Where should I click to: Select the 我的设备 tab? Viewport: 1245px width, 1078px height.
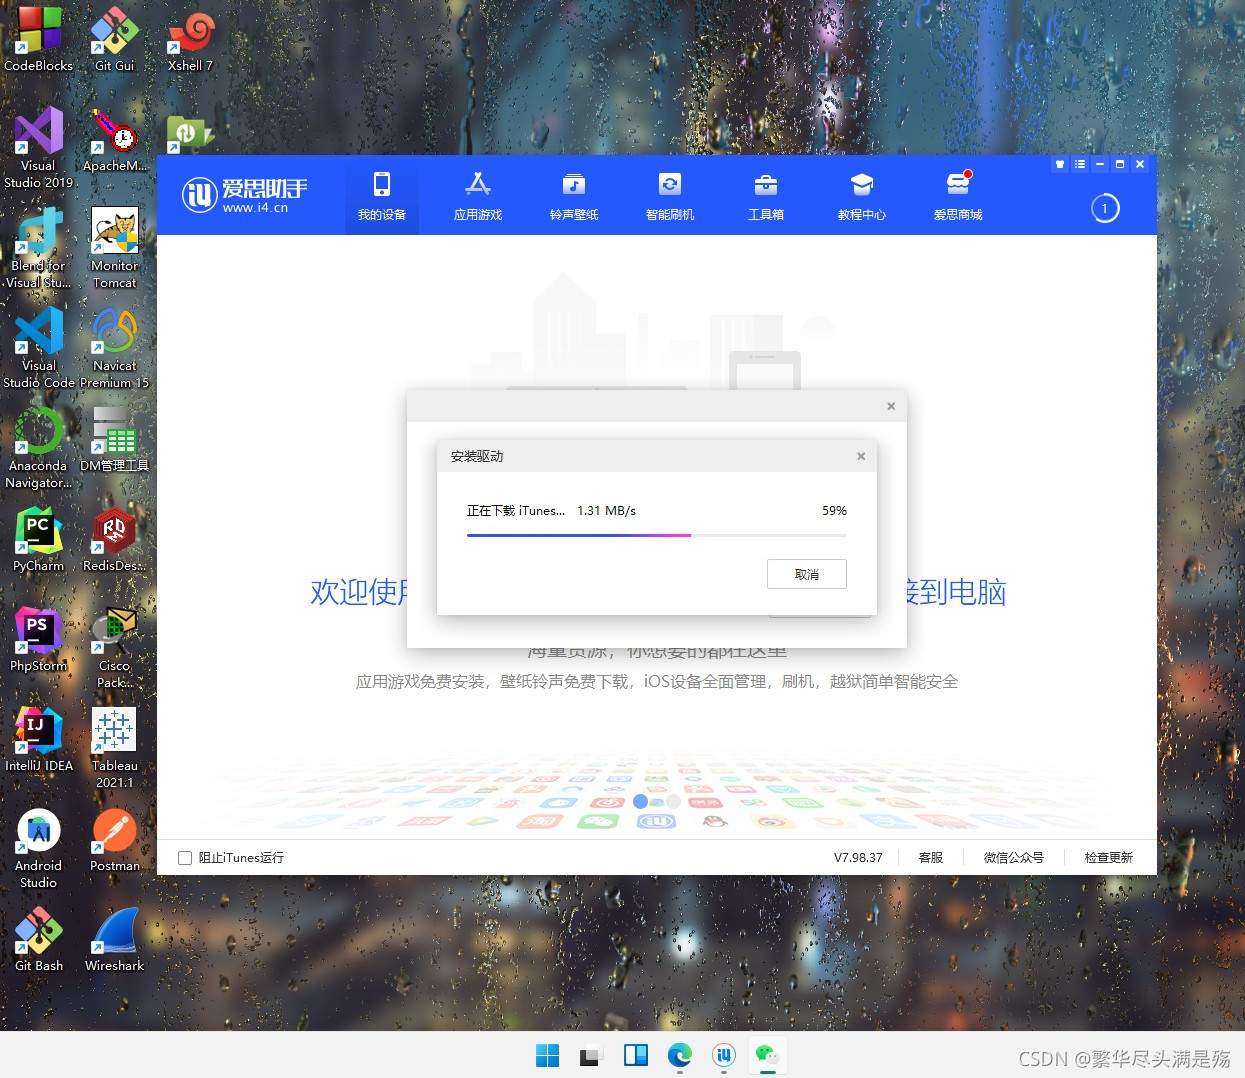click(382, 195)
